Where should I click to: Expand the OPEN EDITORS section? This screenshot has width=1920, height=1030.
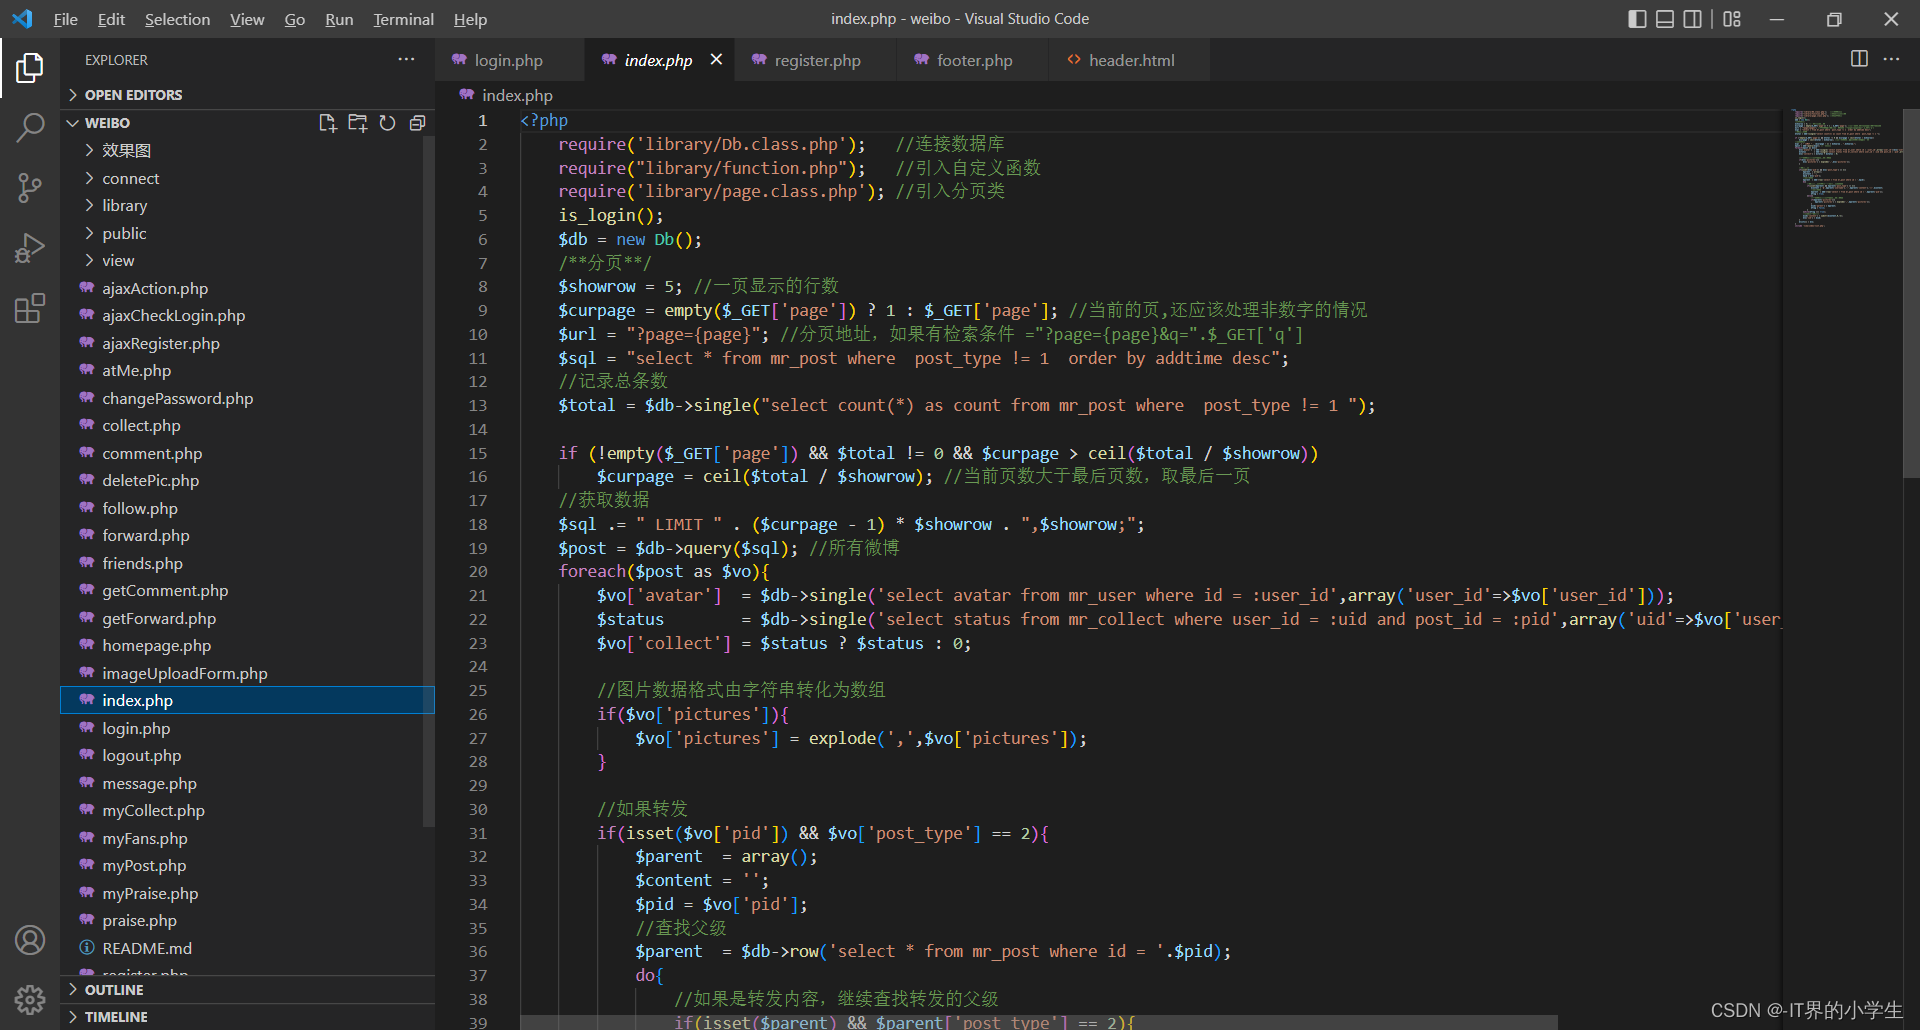(247, 95)
